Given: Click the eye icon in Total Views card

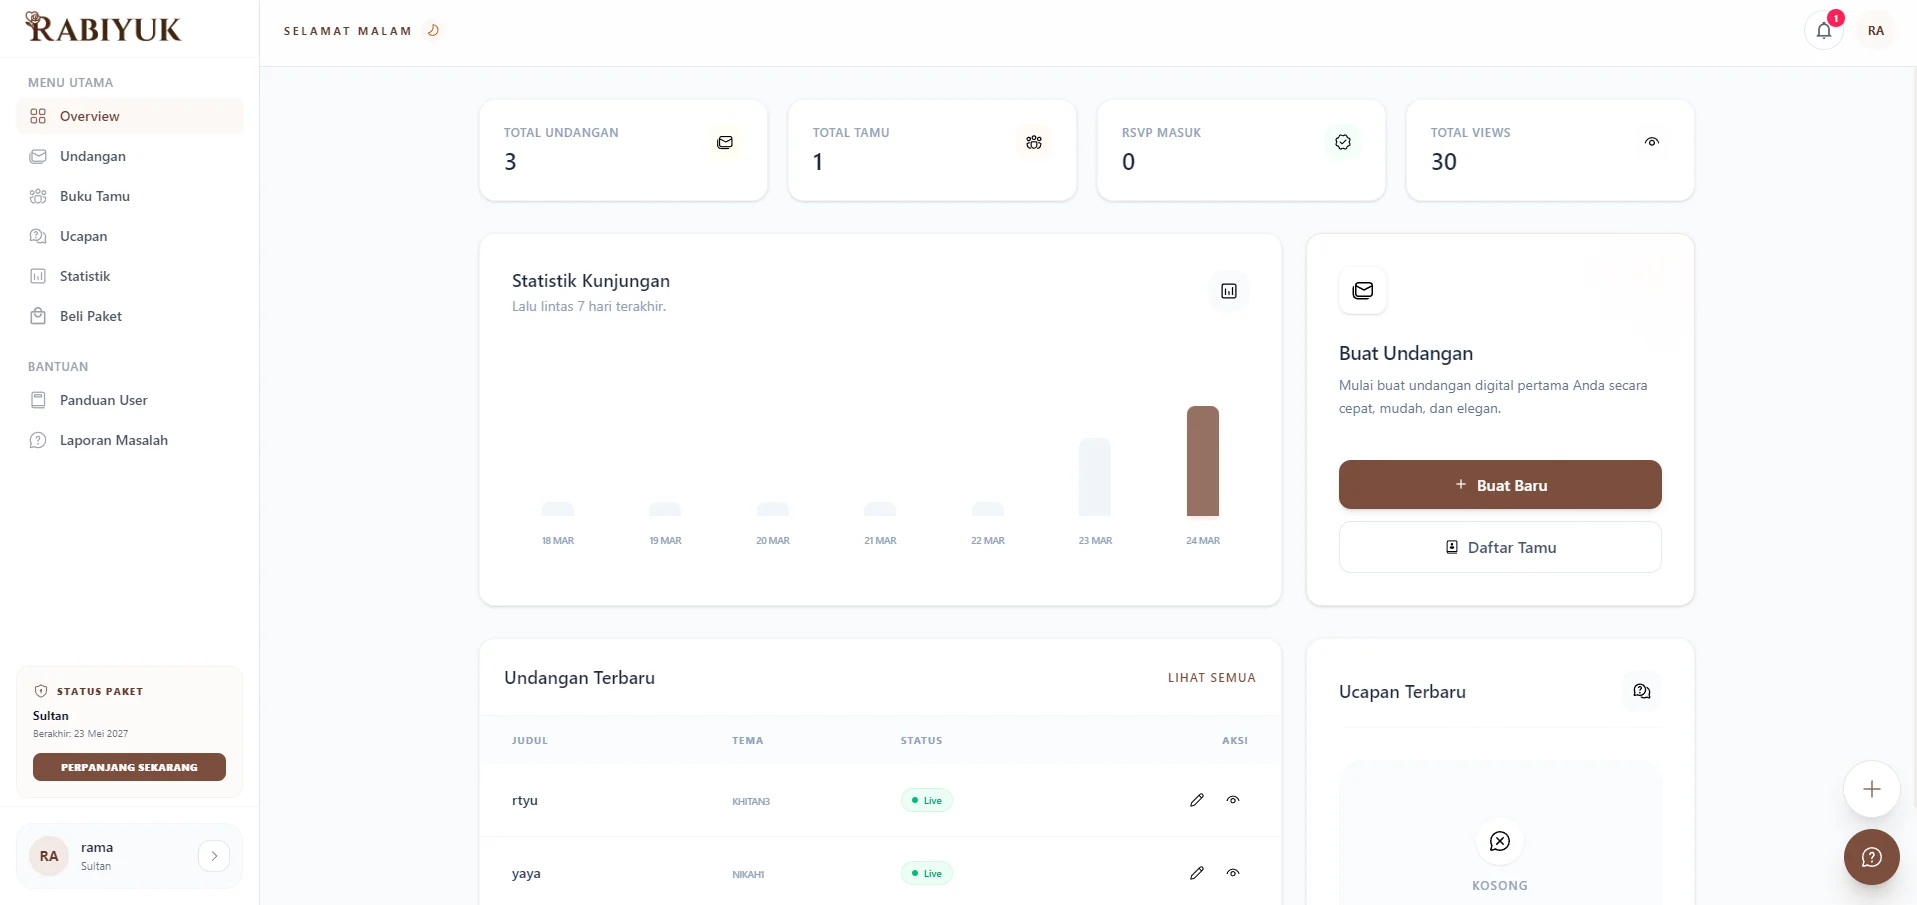Looking at the screenshot, I should (x=1651, y=142).
